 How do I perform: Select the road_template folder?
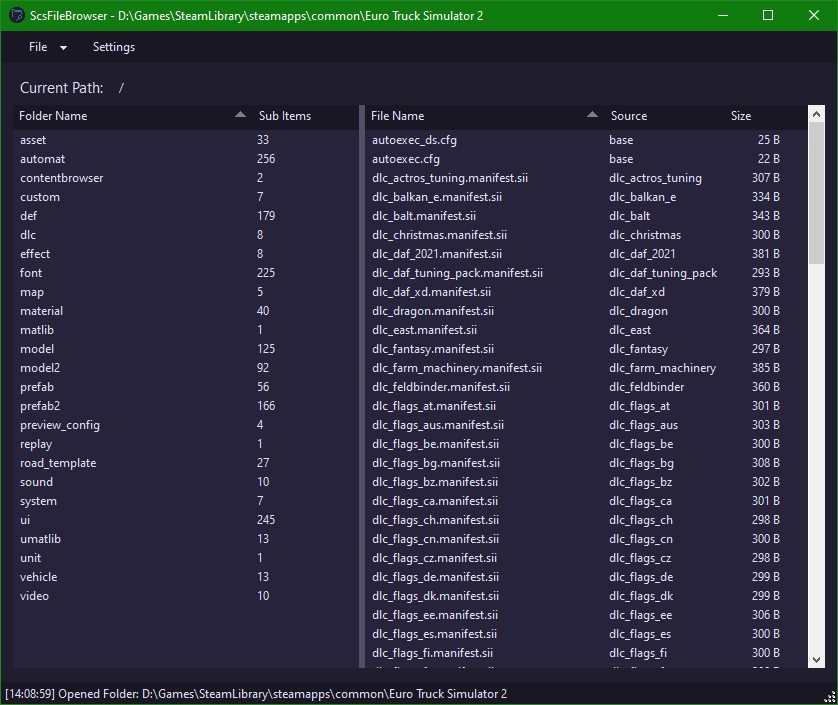(186, 463)
